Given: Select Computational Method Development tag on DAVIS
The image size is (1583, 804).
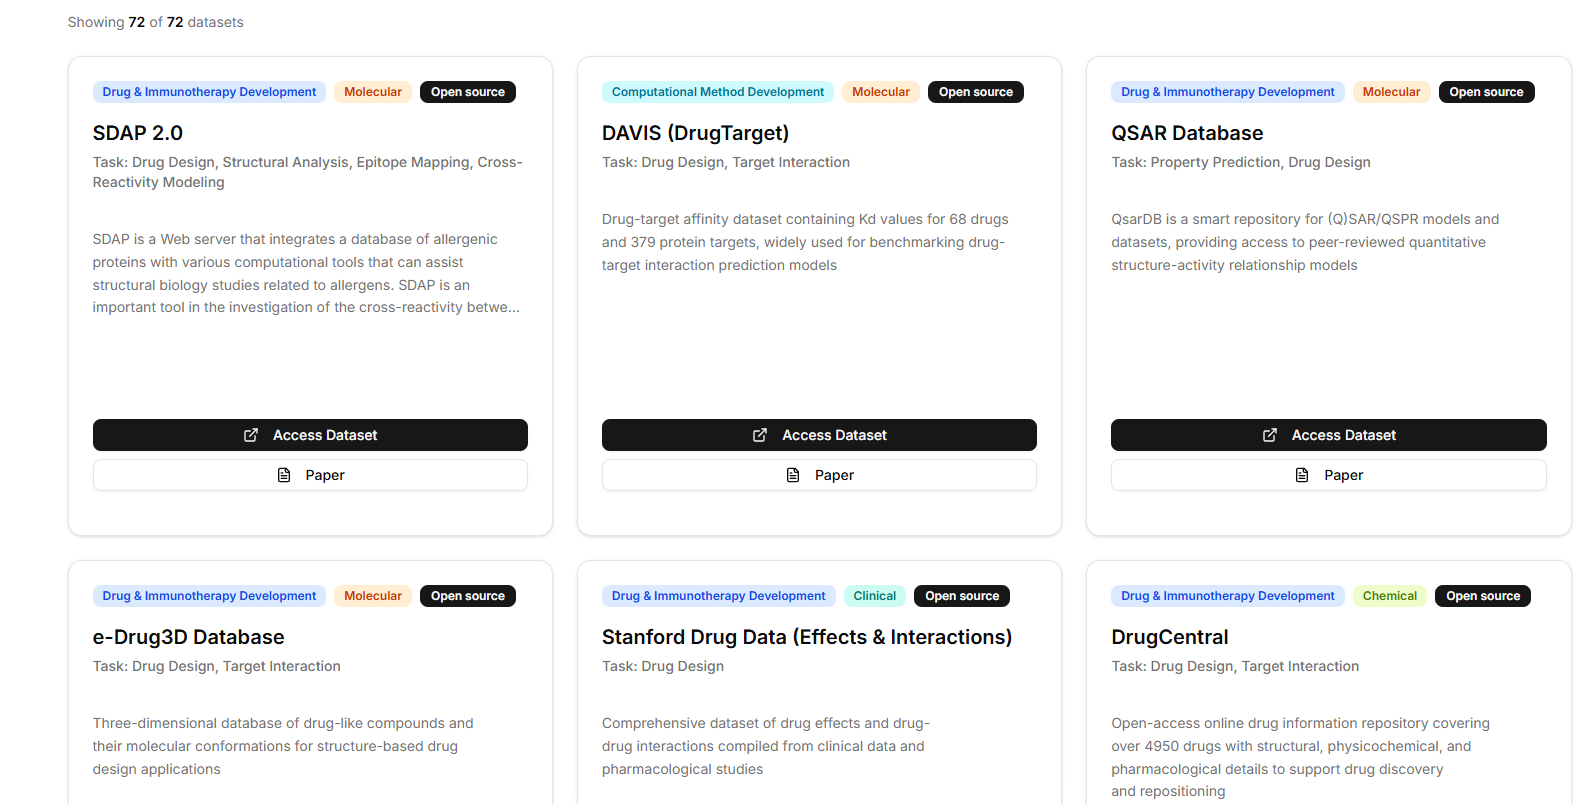Looking at the screenshot, I should 717,92.
